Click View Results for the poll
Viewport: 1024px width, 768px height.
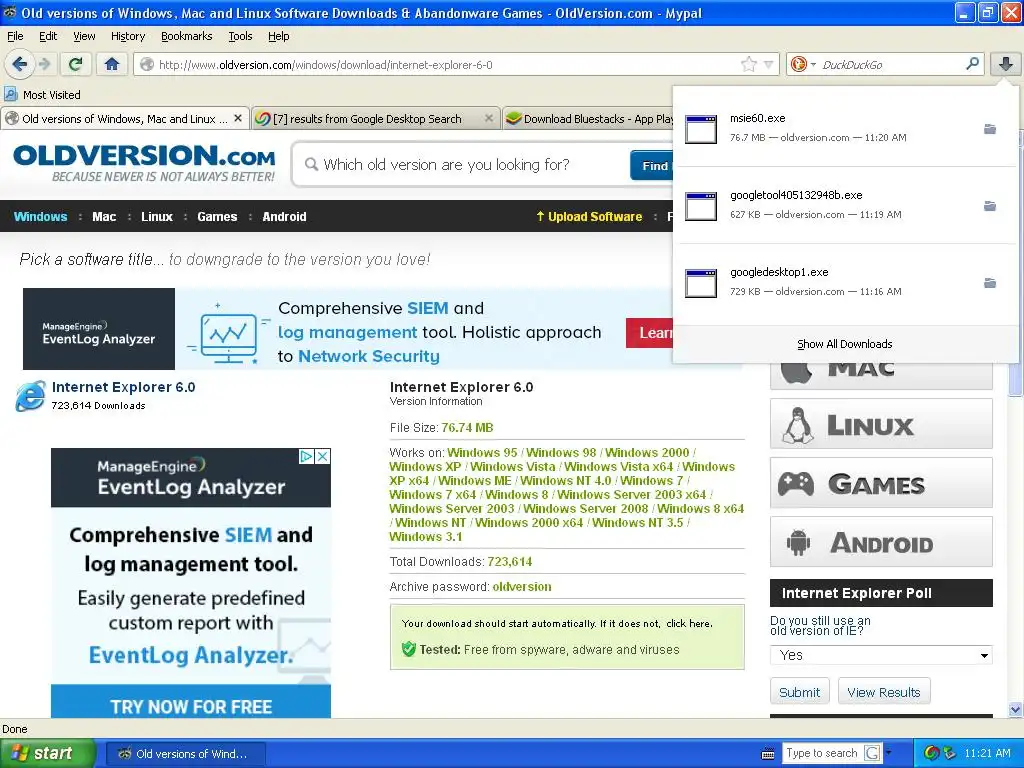coord(884,692)
